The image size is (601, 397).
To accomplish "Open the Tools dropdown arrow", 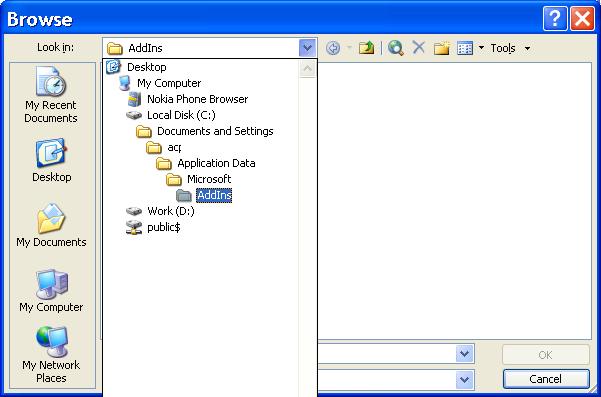I will tap(527, 48).
